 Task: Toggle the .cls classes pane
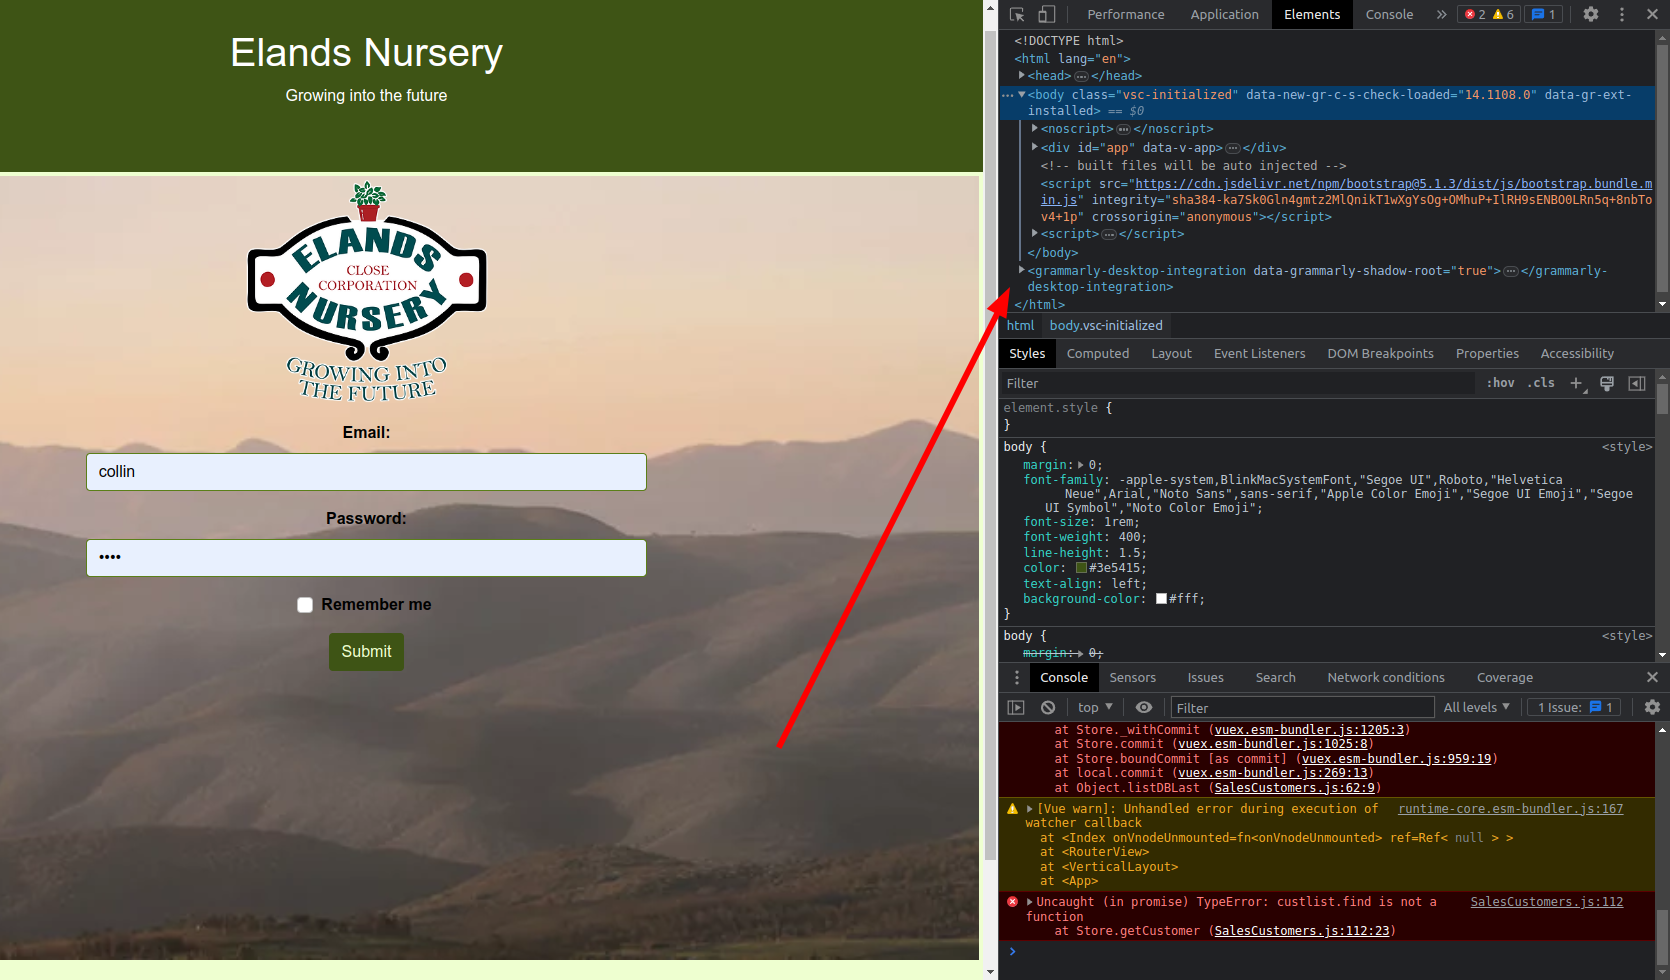1541,383
